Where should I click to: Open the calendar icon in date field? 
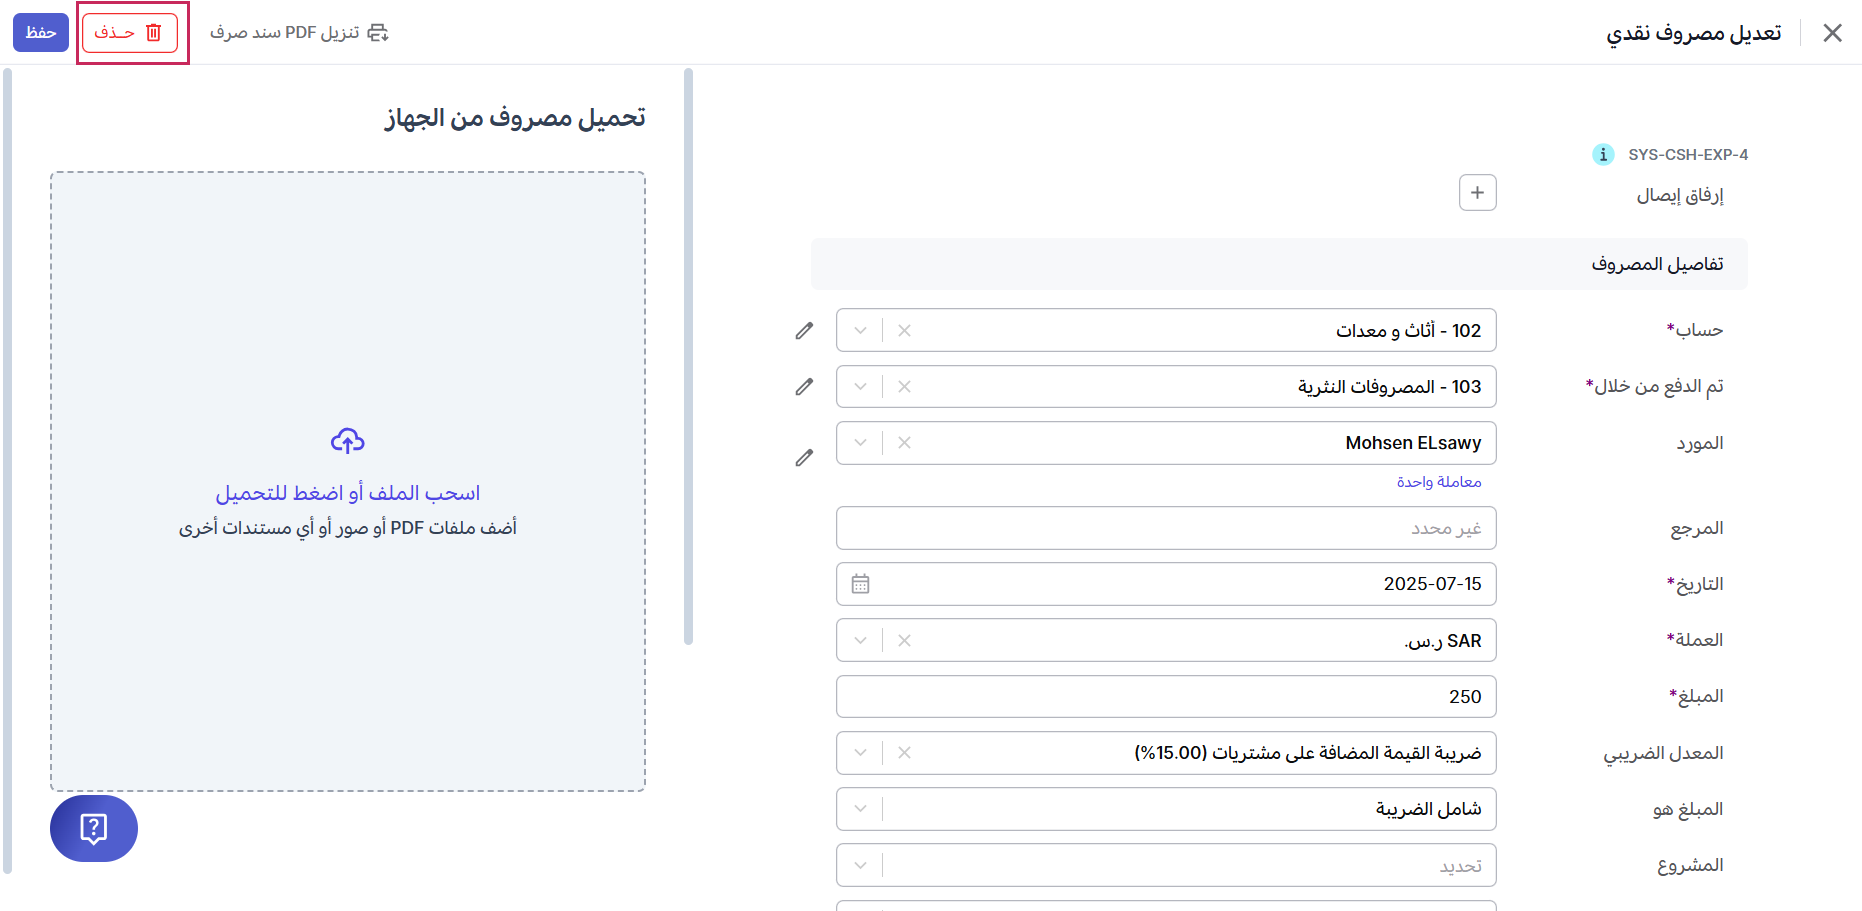860,584
